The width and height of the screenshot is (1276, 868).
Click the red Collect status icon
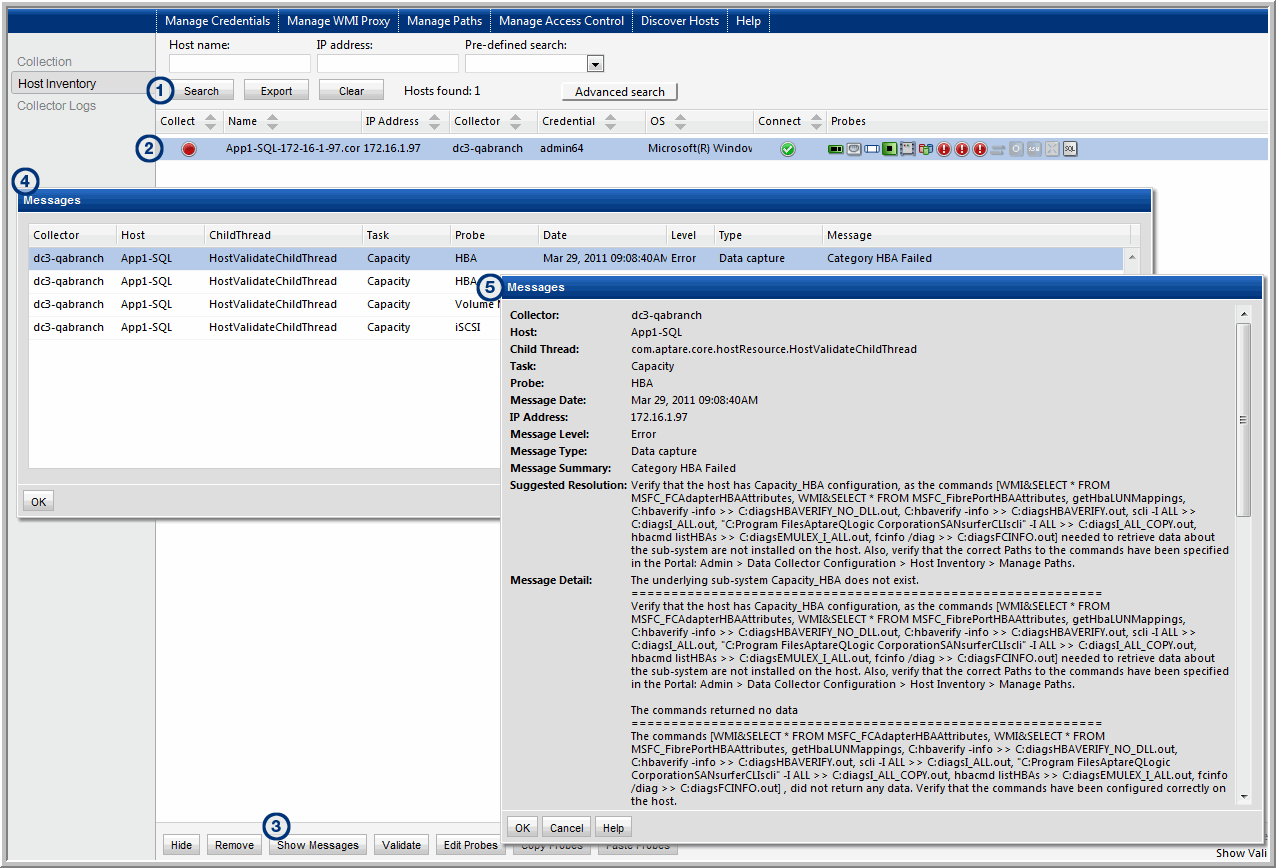pos(189,149)
